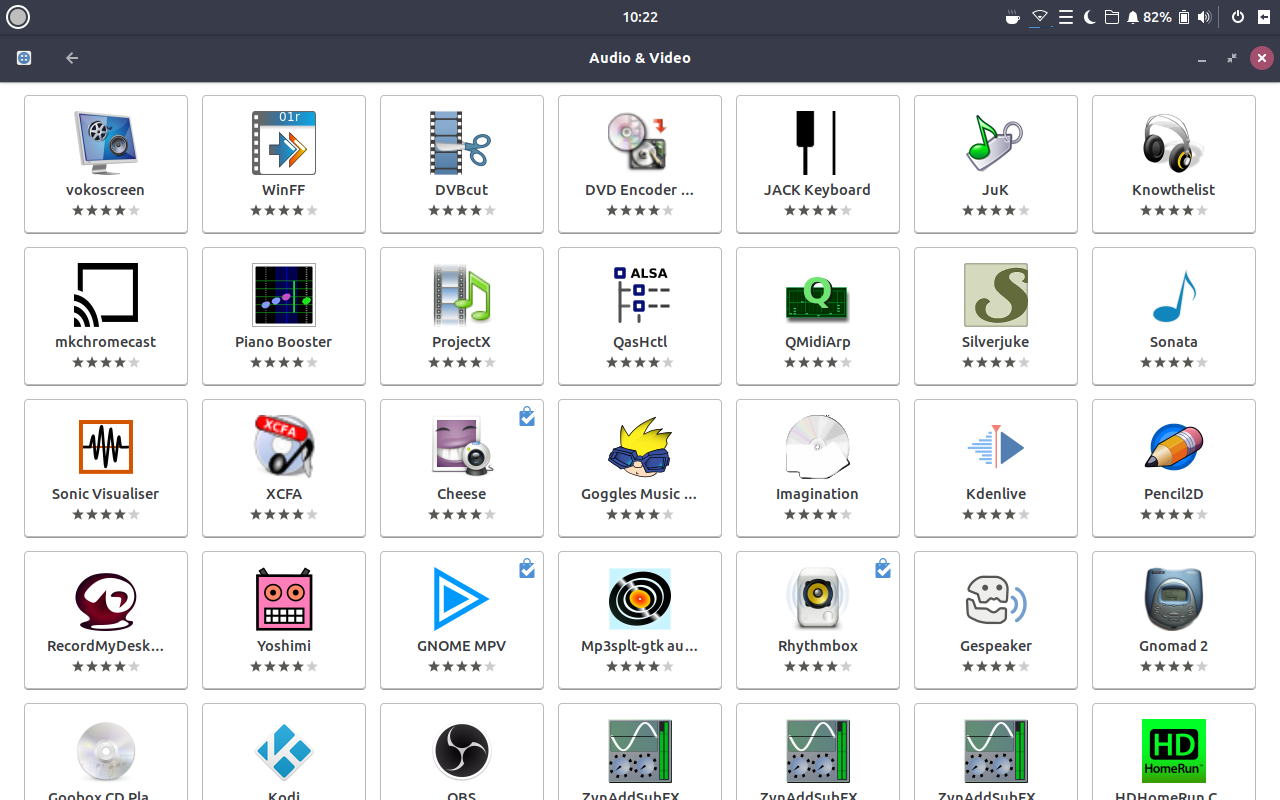Open the DVBcut film-and-scissors icon
The height and width of the screenshot is (800, 1280).
(x=462, y=143)
